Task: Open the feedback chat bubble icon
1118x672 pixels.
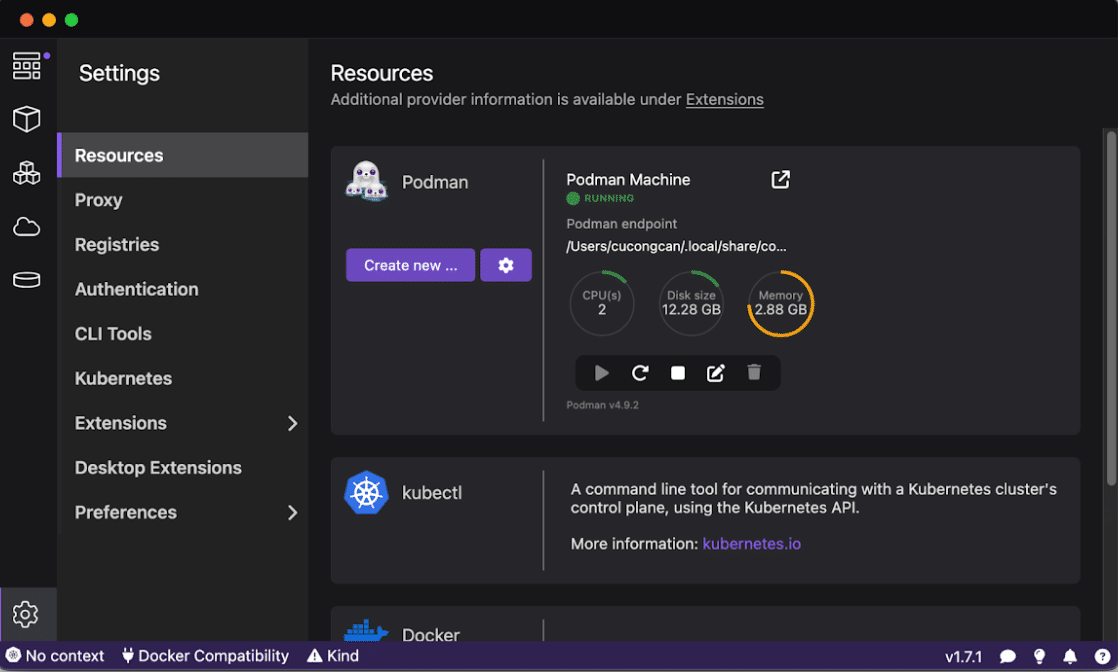Action: coord(1007,656)
